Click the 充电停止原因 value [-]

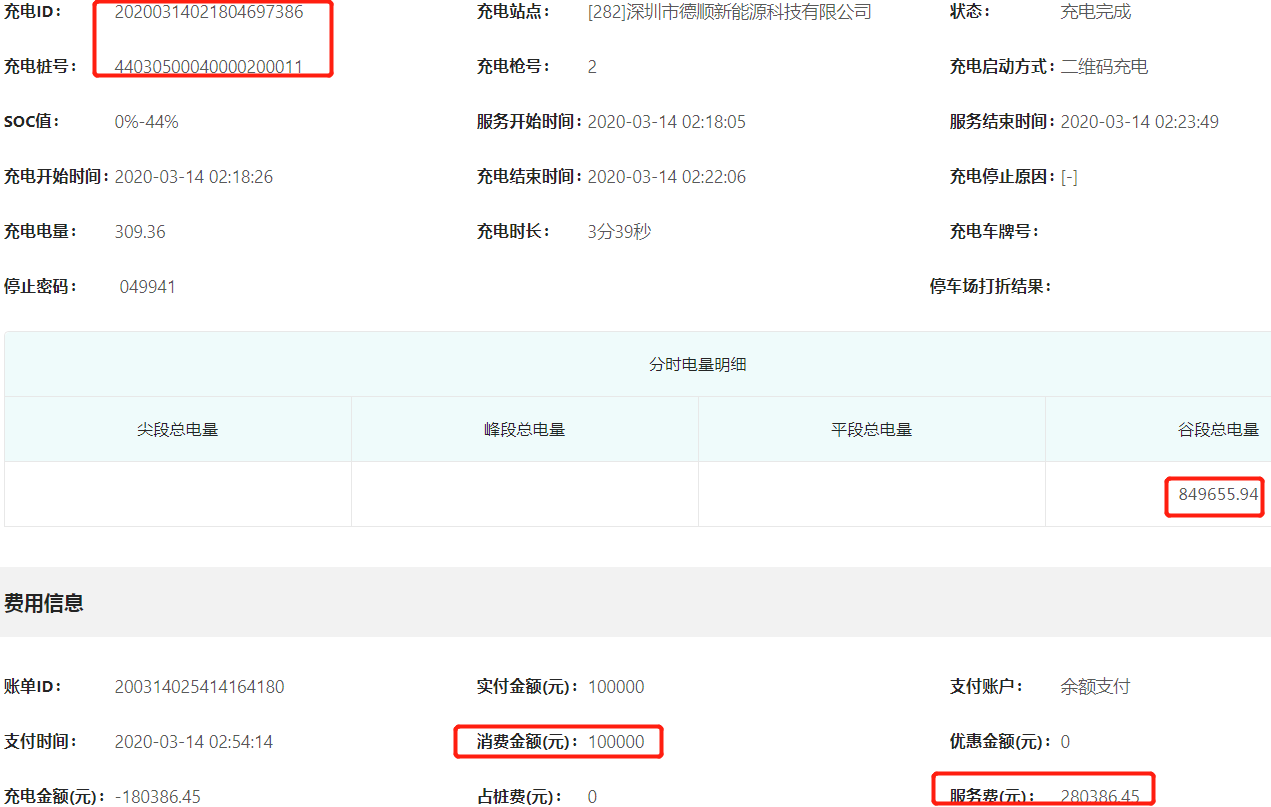[x=1069, y=177]
